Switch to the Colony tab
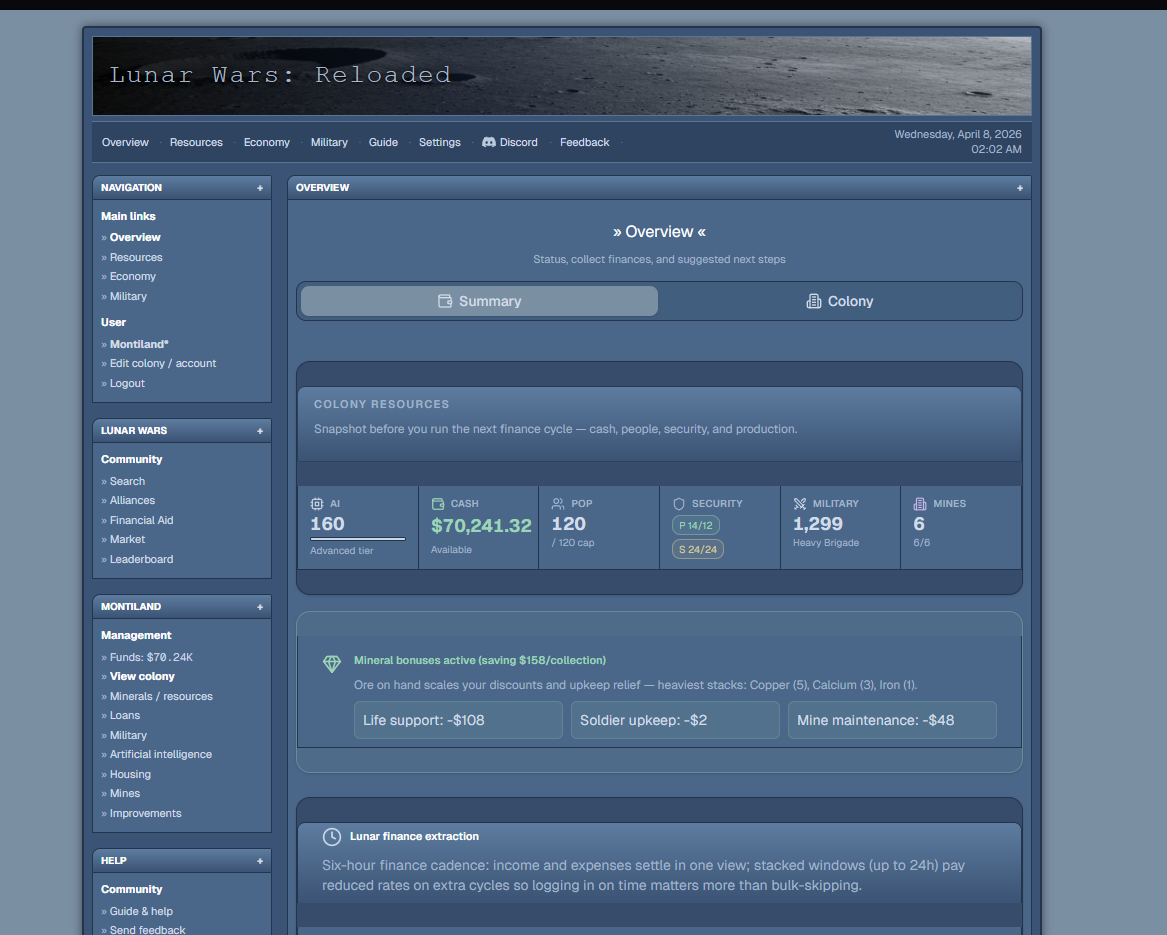 [840, 301]
